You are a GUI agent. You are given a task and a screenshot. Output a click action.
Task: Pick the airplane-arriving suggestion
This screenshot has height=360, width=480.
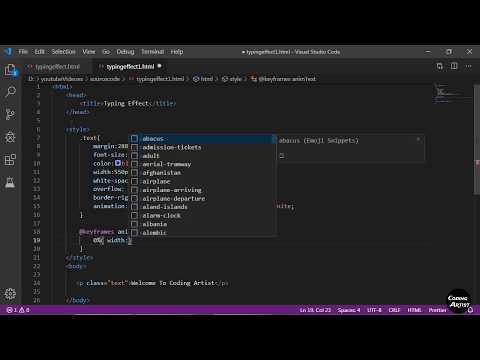(x=202, y=190)
